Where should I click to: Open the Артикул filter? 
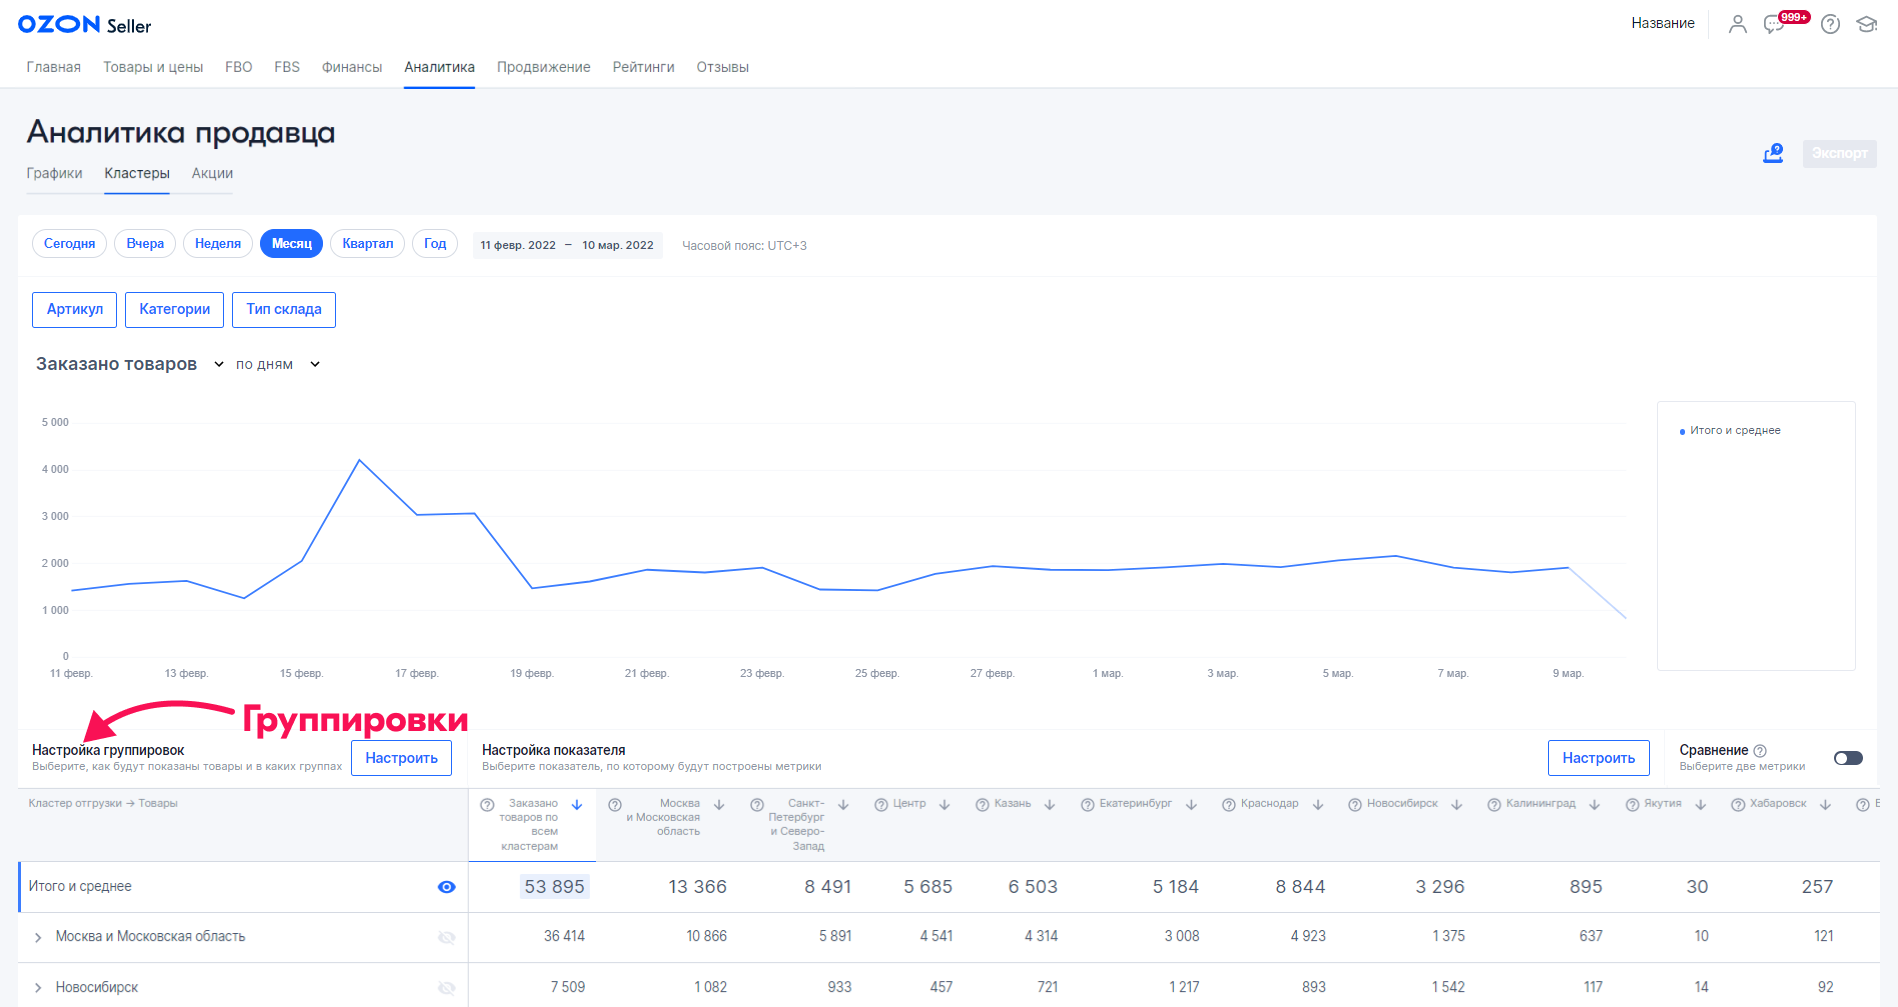75,310
